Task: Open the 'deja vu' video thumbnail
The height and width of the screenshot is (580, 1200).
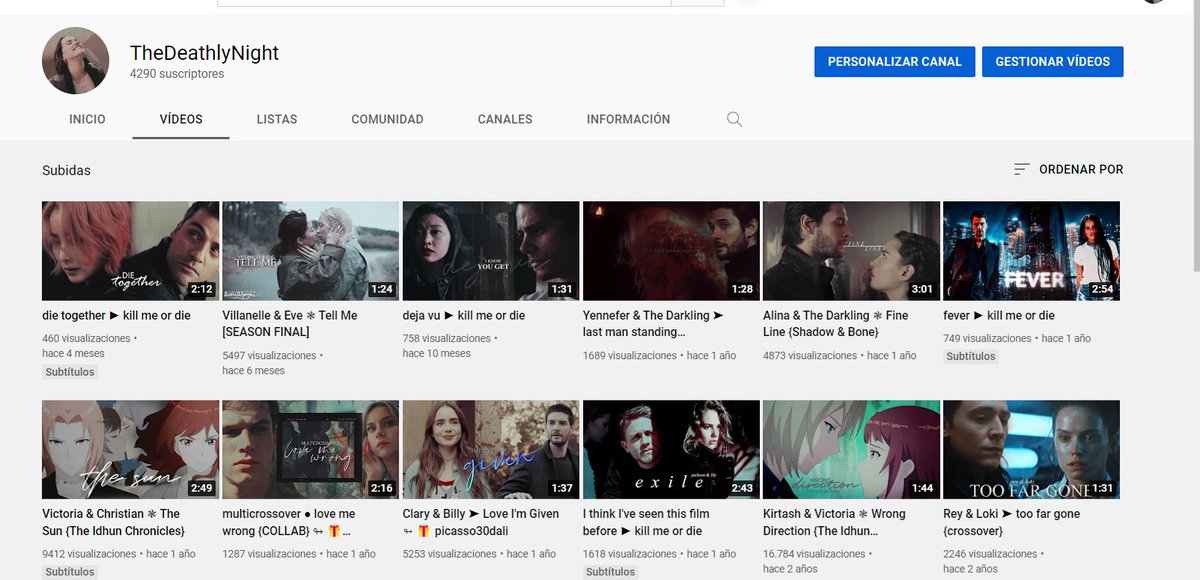Action: tap(491, 251)
